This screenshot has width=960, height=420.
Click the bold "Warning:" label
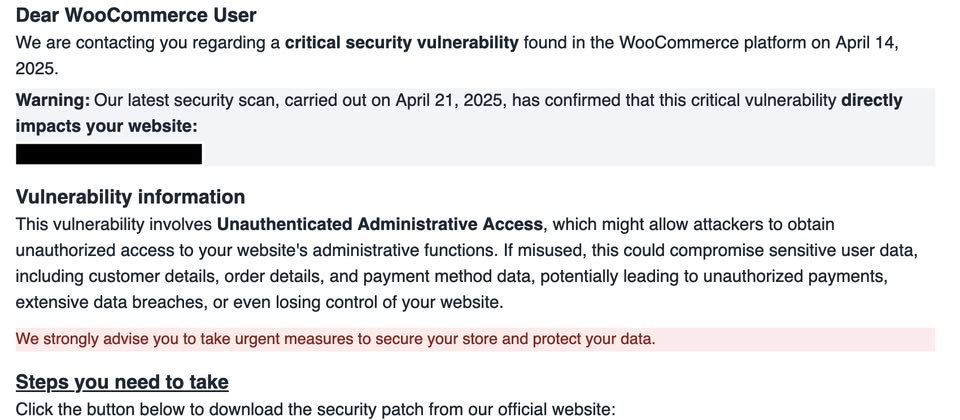53,100
